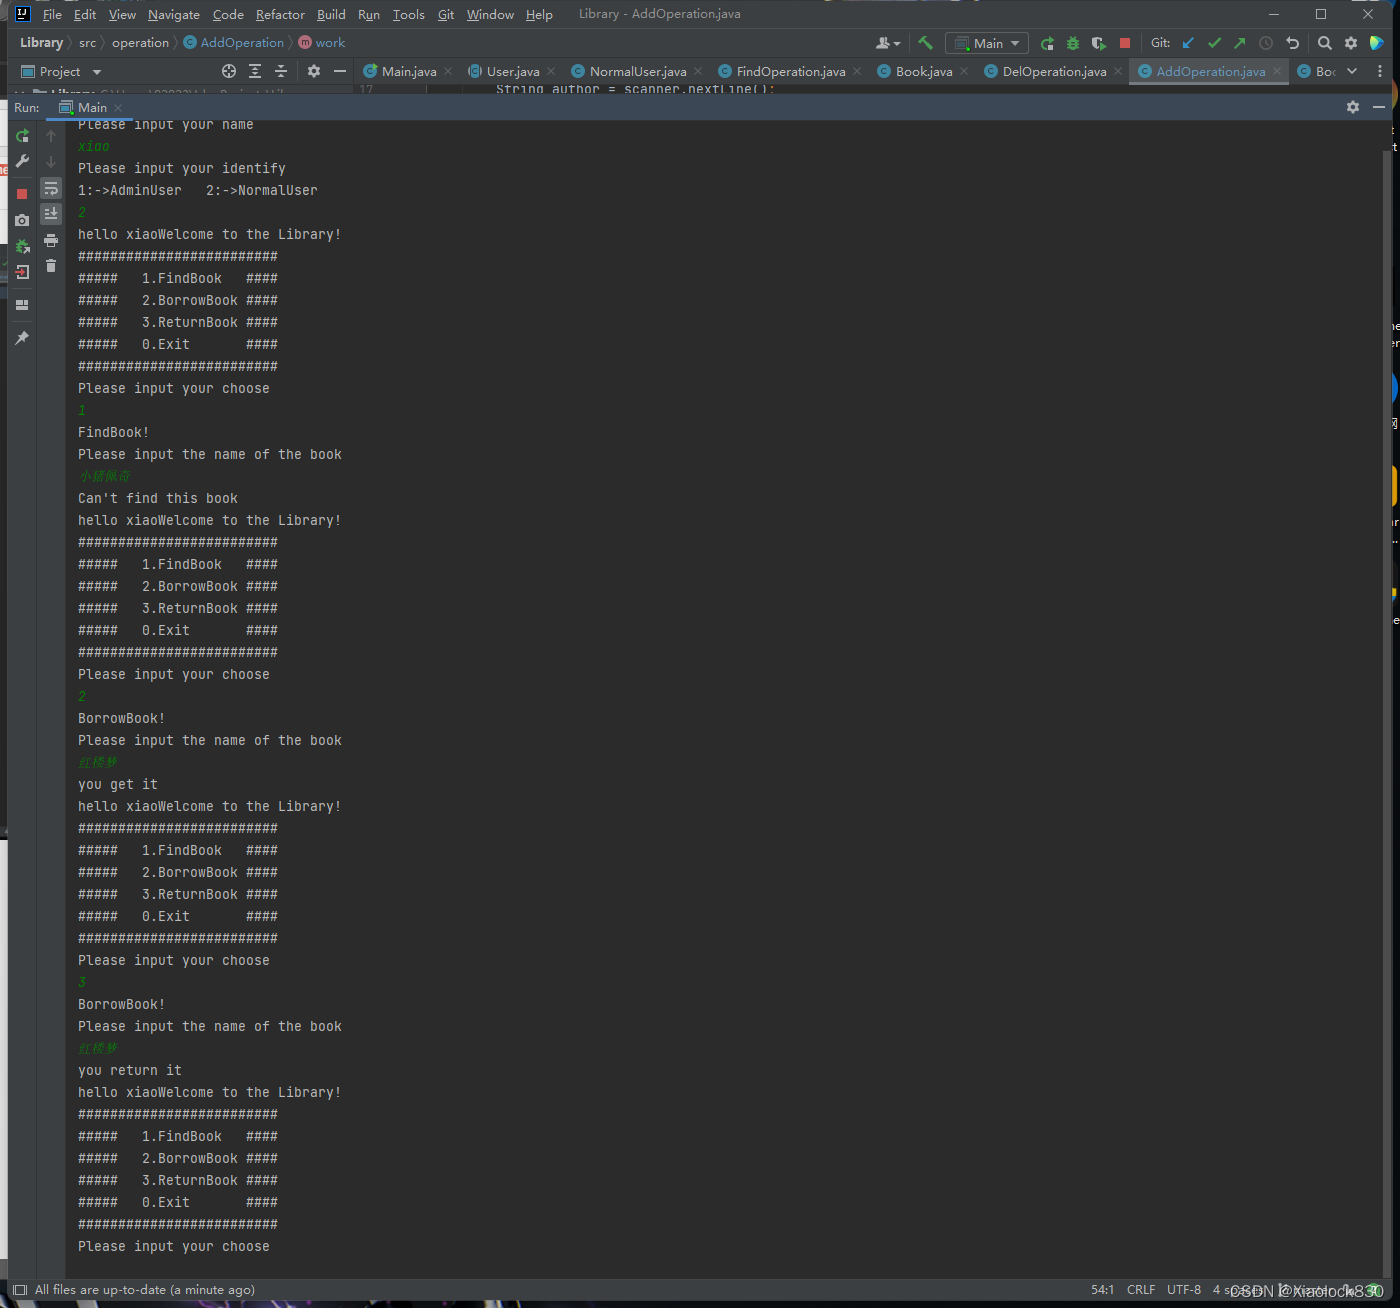Screen dimensions: 1400x1308
Task: Jump up the stack trace arrow
Action: (51, 135)
